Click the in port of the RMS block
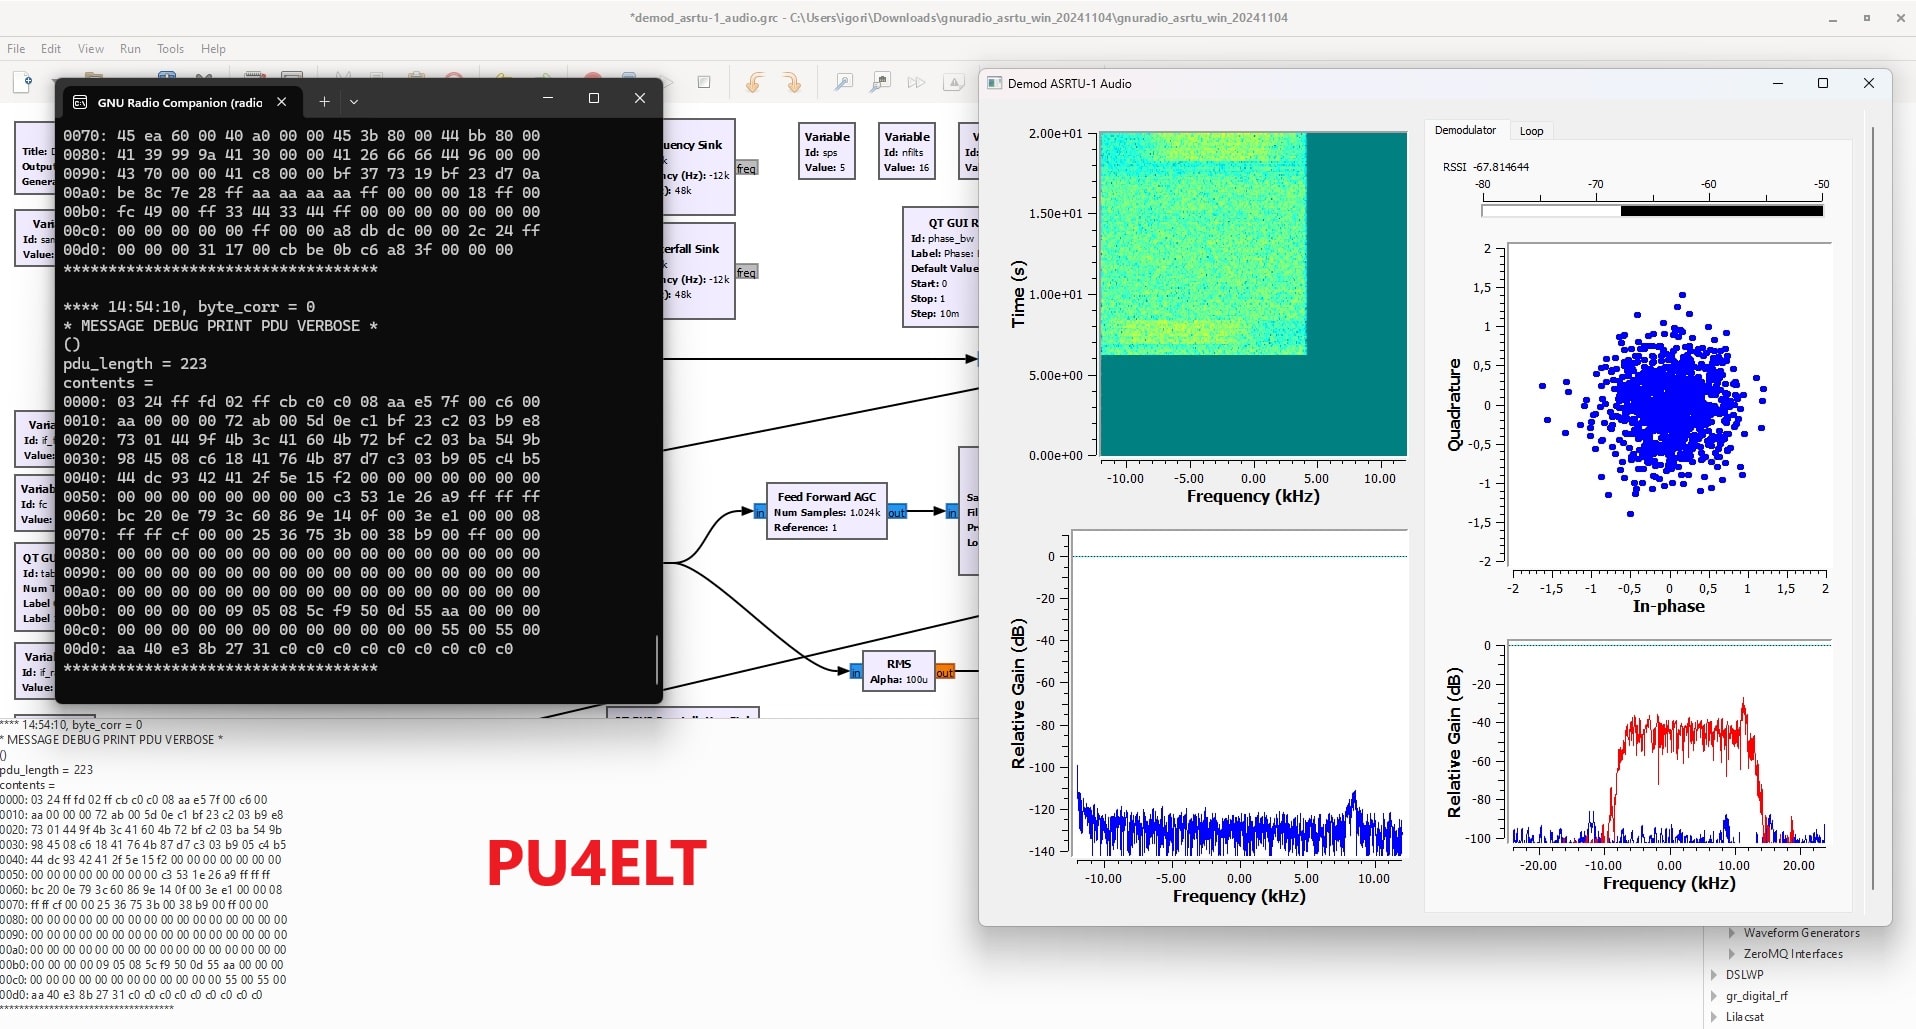 856,672
